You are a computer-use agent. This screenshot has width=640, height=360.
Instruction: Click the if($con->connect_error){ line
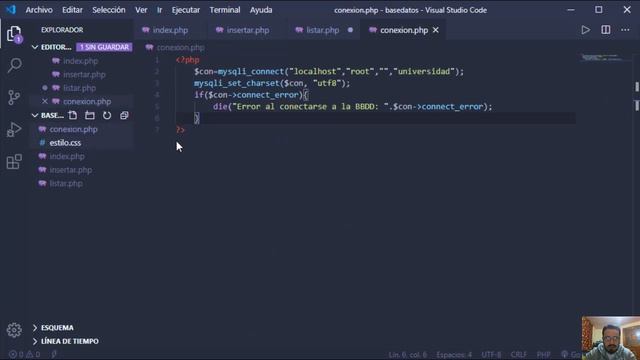[x=251, y=95]
